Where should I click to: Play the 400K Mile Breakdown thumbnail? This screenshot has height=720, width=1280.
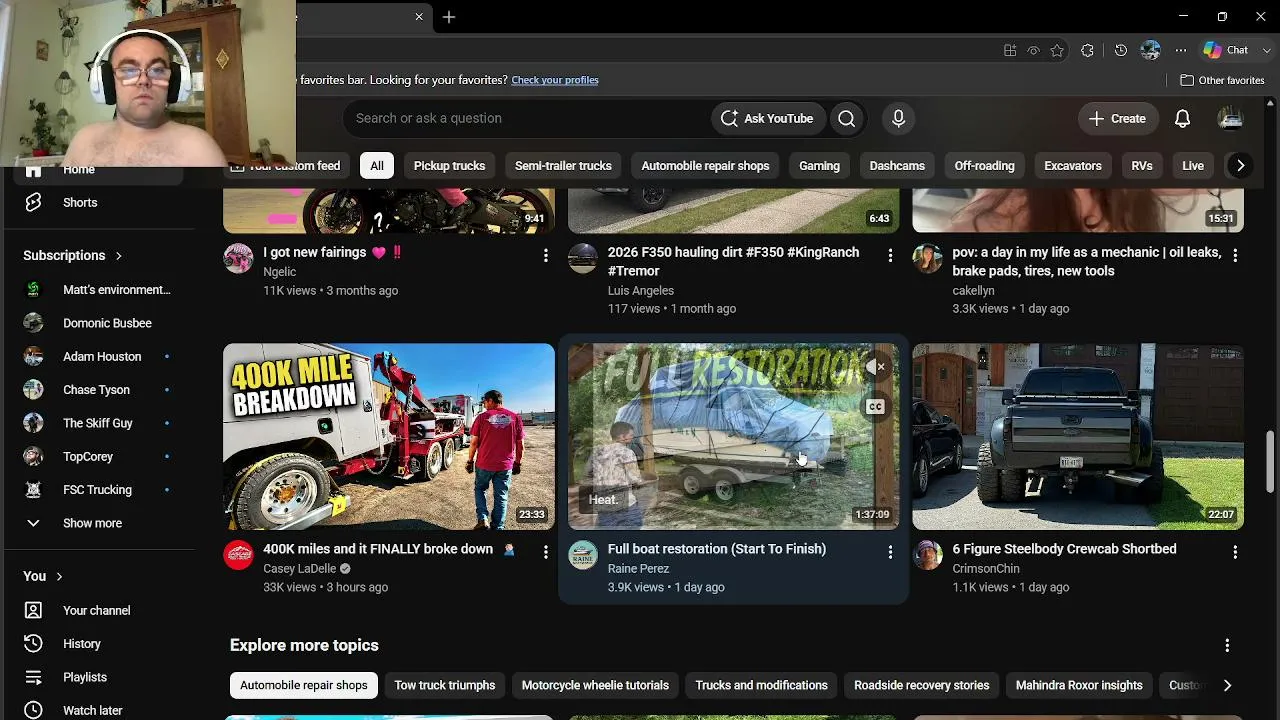click(389, 437)
